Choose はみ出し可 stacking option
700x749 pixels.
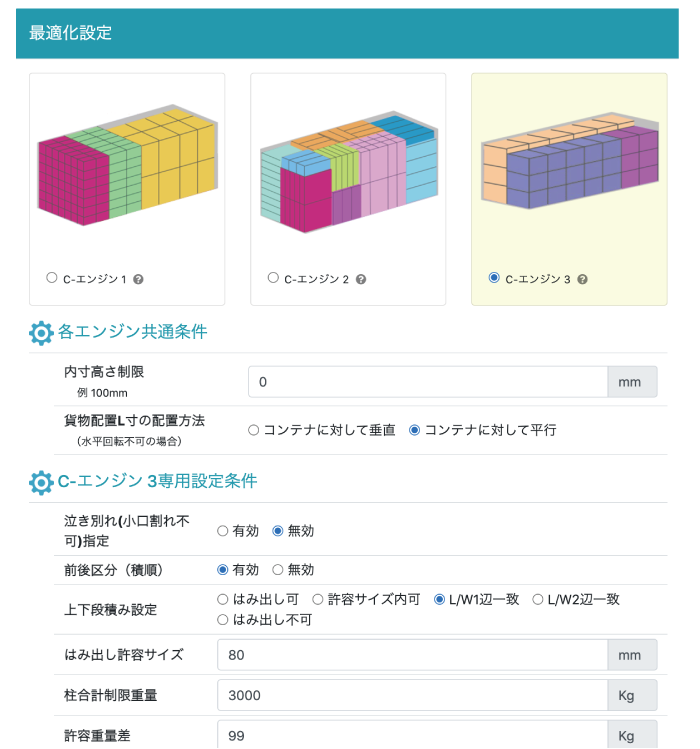click(223, 599)
